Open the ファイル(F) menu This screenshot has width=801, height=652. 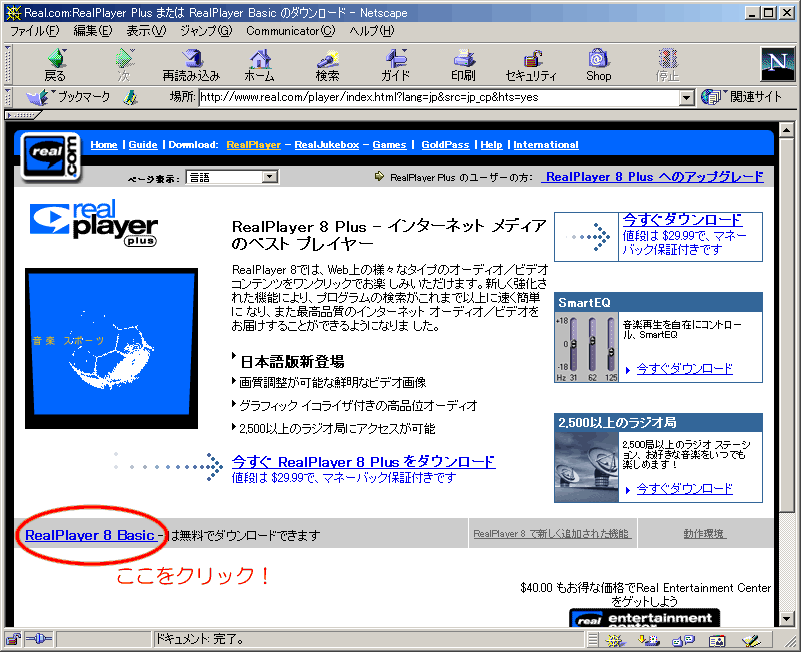(x=34, y=31)
